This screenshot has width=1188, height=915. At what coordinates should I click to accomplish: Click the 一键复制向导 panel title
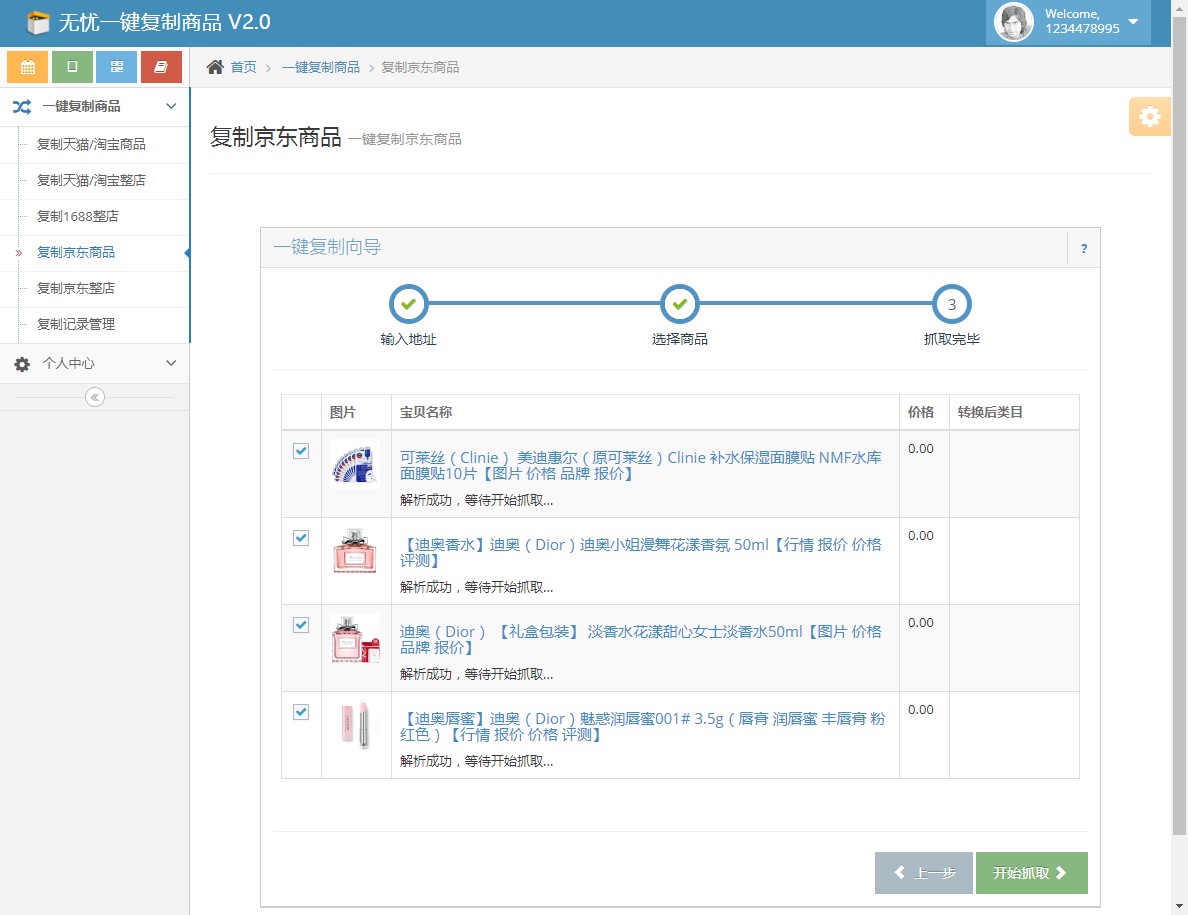[327, 247]
